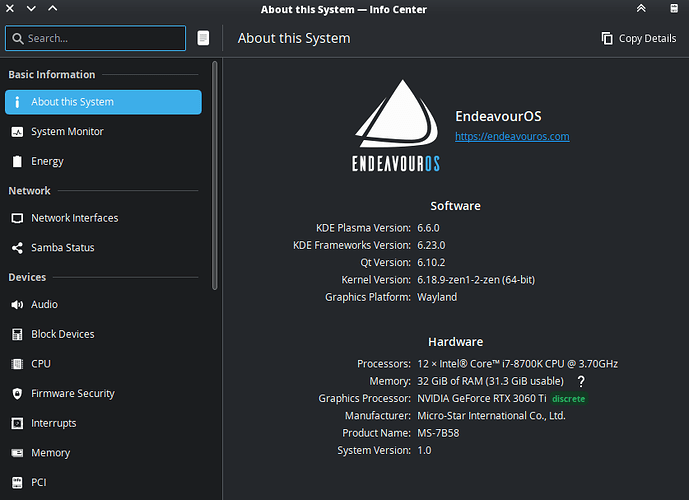Open the System Monitor entry
The height and width of the screenshot is (500, 689).
pos(103,132)
